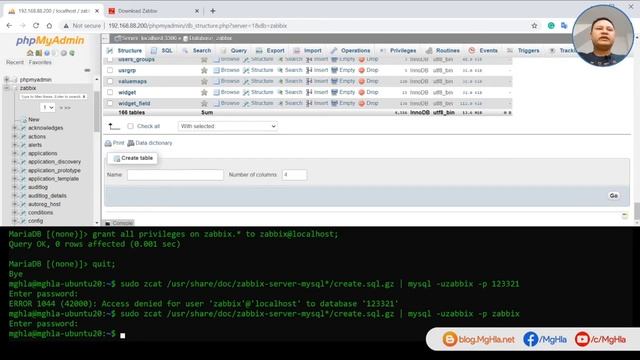Favorite the valuemaps table star
This screenshot has height=360, width=640.
point(204,81)
